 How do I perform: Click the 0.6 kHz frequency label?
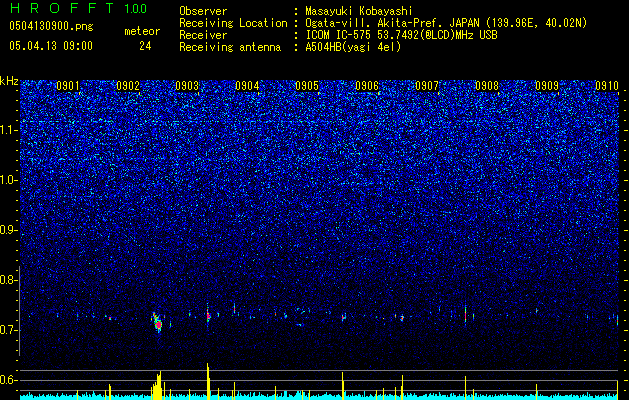(9, 380)
